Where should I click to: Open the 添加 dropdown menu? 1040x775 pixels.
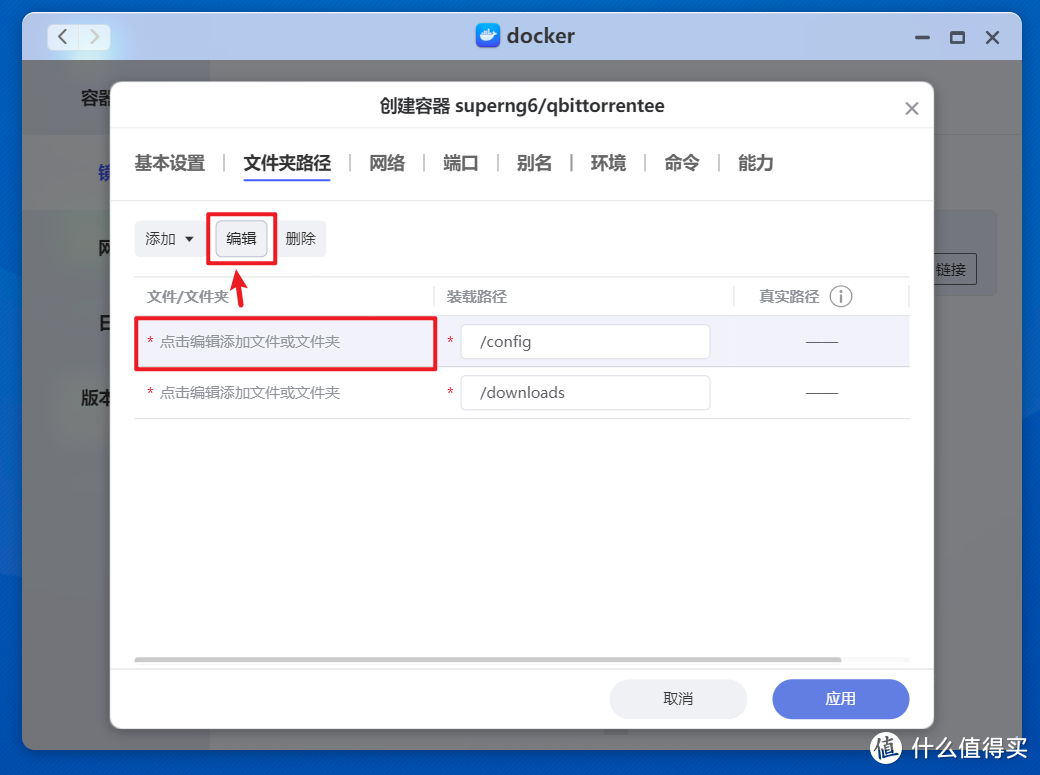[170, 238]
